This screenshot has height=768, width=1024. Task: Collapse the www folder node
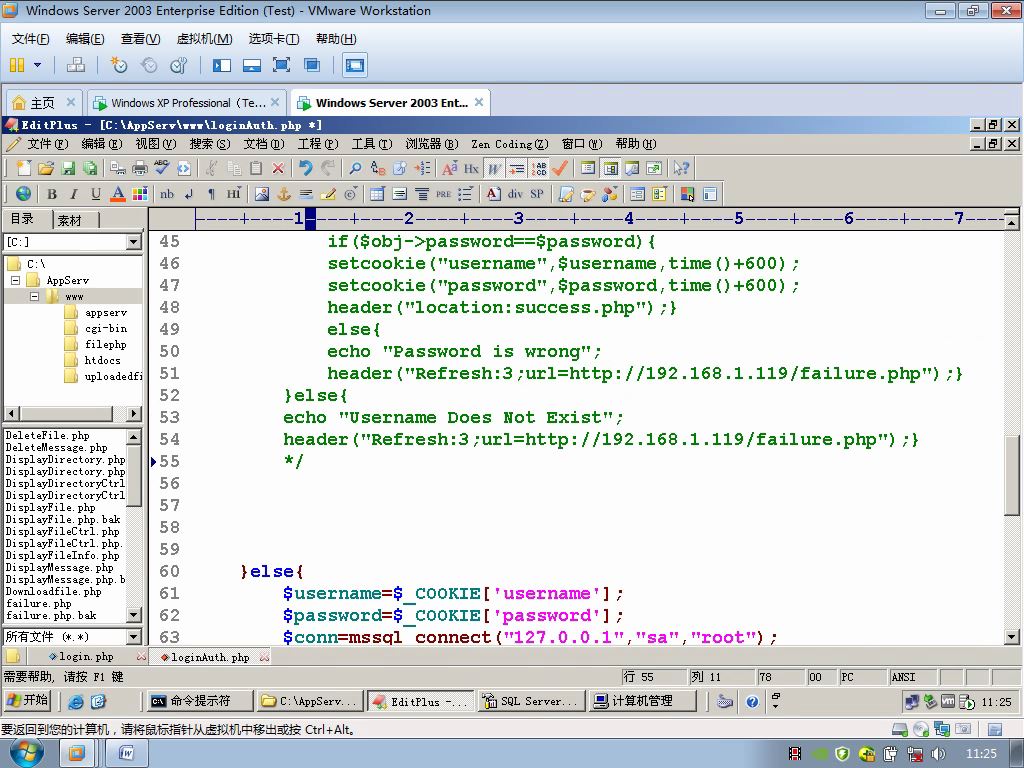pyautogui.click(x=34, y=296)
